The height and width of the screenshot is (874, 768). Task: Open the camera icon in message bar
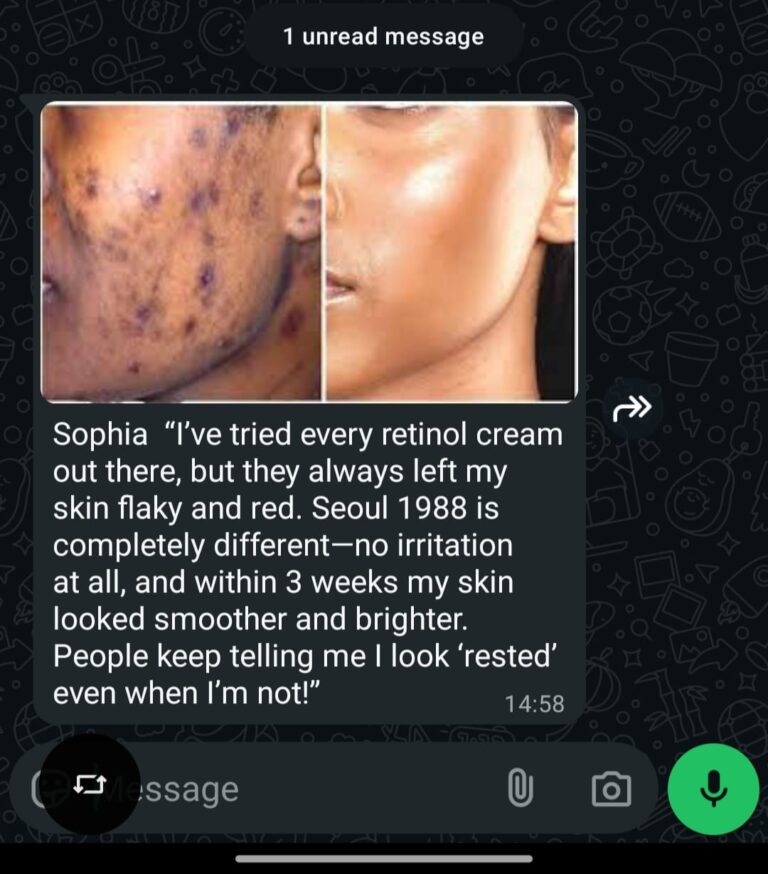pos(611,789)
